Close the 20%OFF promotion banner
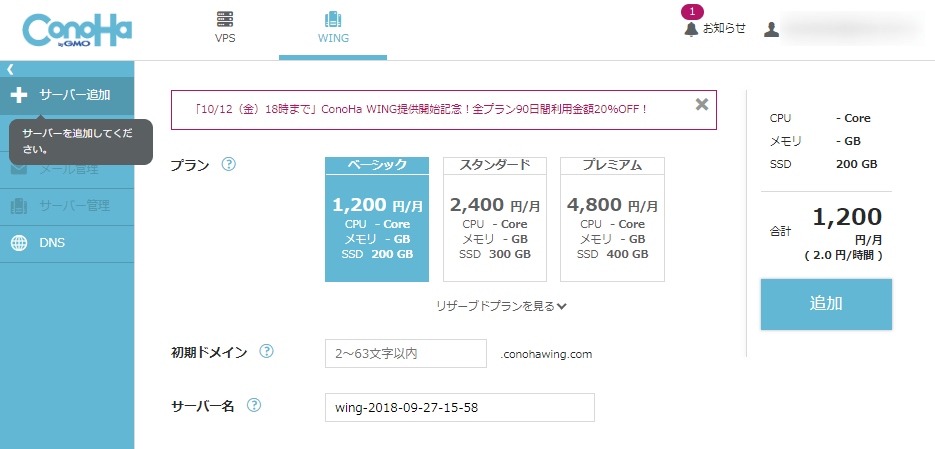Viewport: 935px width, 449px height. pyautogui.click(x=702, y=104)
